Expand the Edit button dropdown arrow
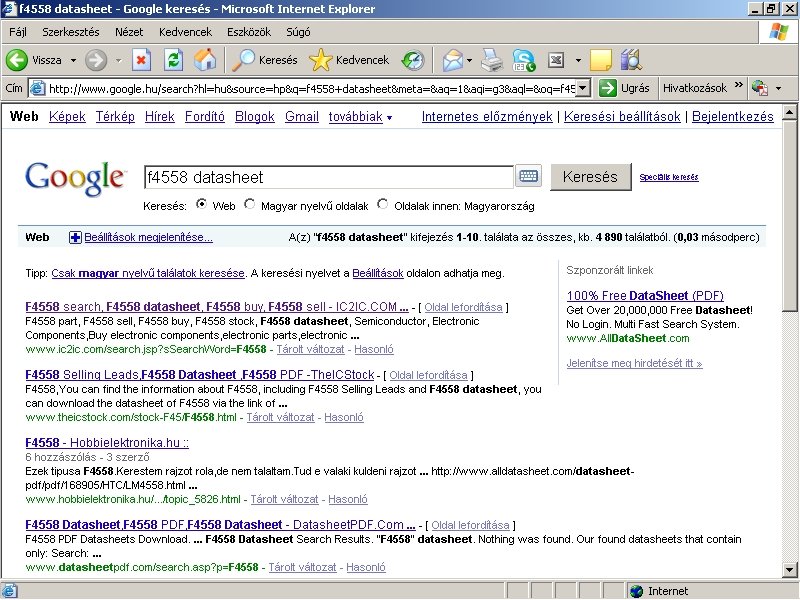Image resolution: width=800 pixels, height=600 pixels. (x=578, y=60)
